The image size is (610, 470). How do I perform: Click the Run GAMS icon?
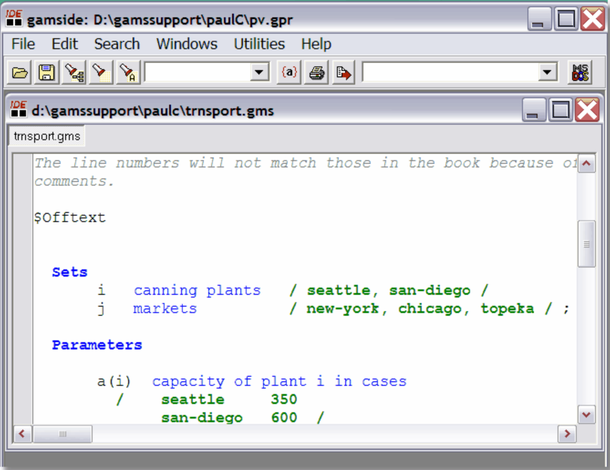coord(344,72)
